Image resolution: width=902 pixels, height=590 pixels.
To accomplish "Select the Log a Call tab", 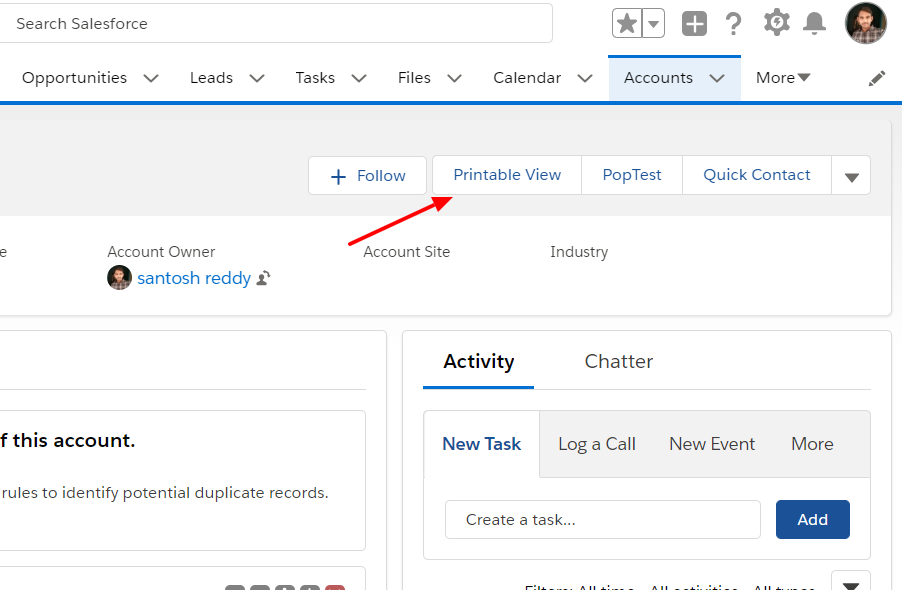I will click(x=597, y=444).
